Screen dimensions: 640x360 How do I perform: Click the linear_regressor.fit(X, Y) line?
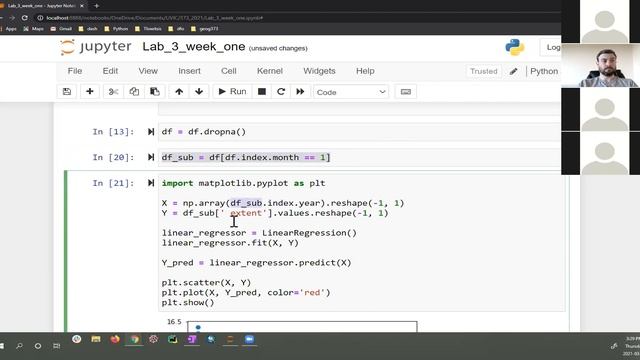tap(230, 243)
